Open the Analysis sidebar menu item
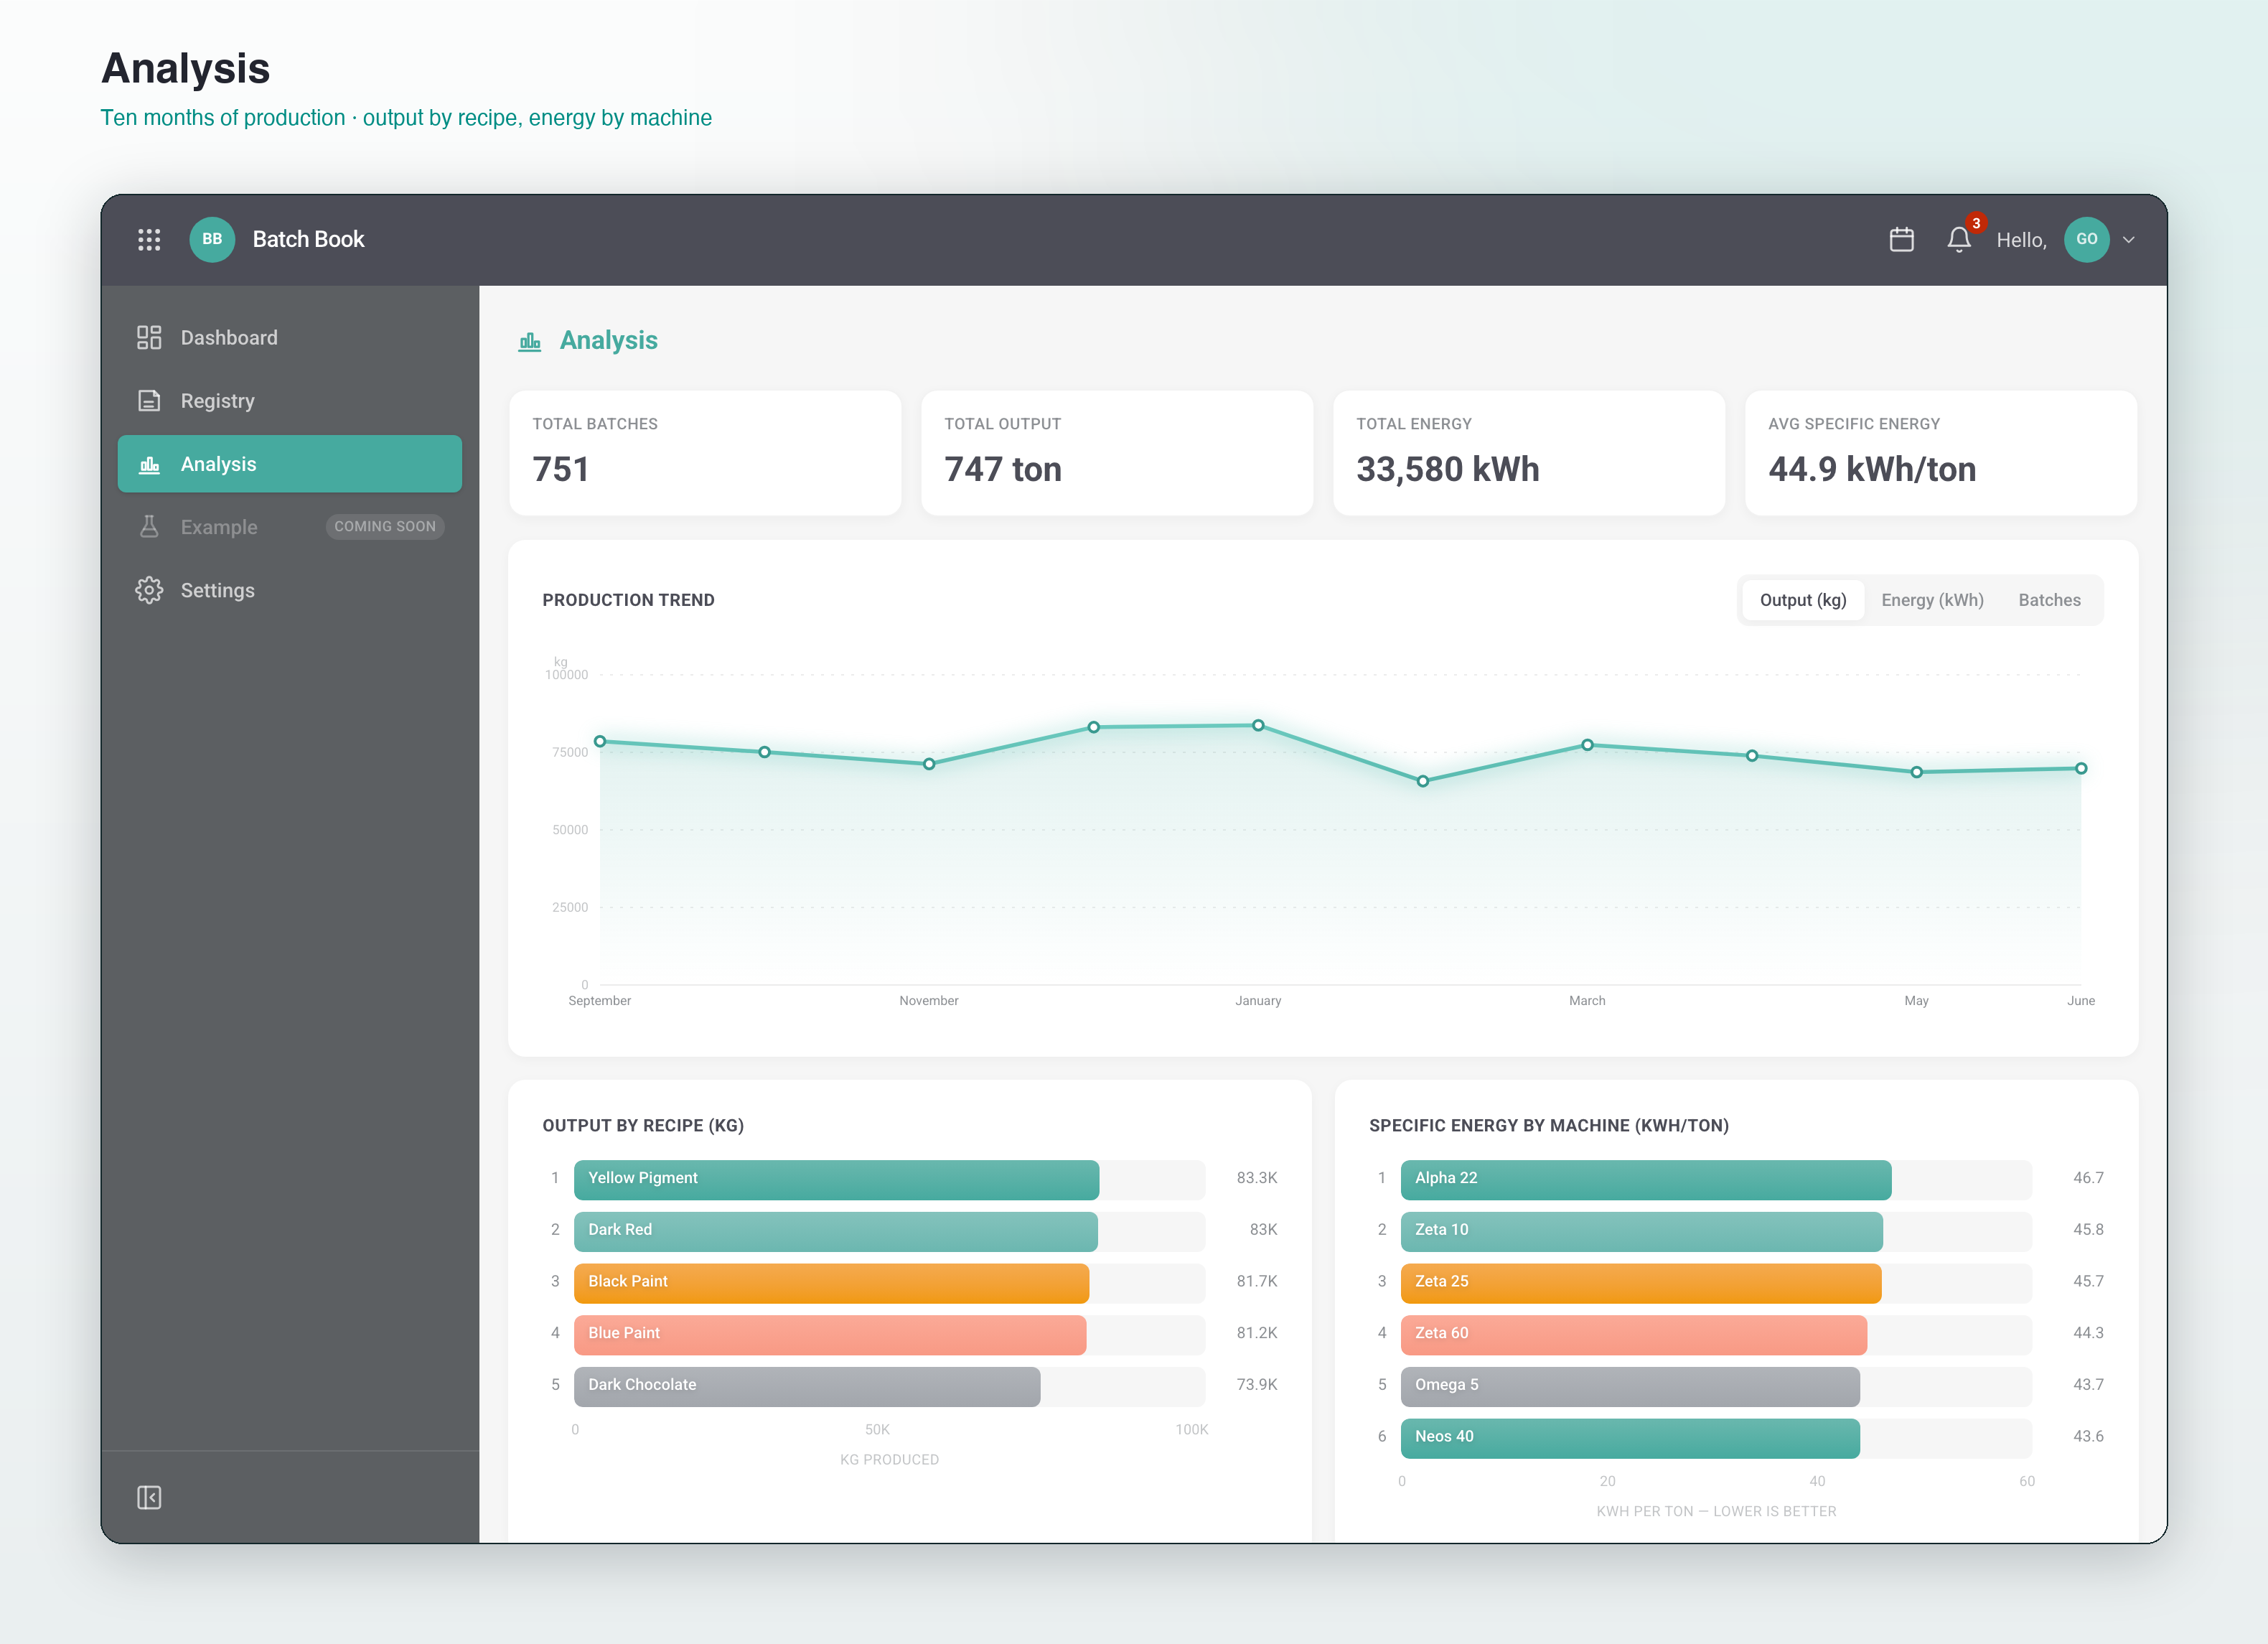 pos(290,464)
